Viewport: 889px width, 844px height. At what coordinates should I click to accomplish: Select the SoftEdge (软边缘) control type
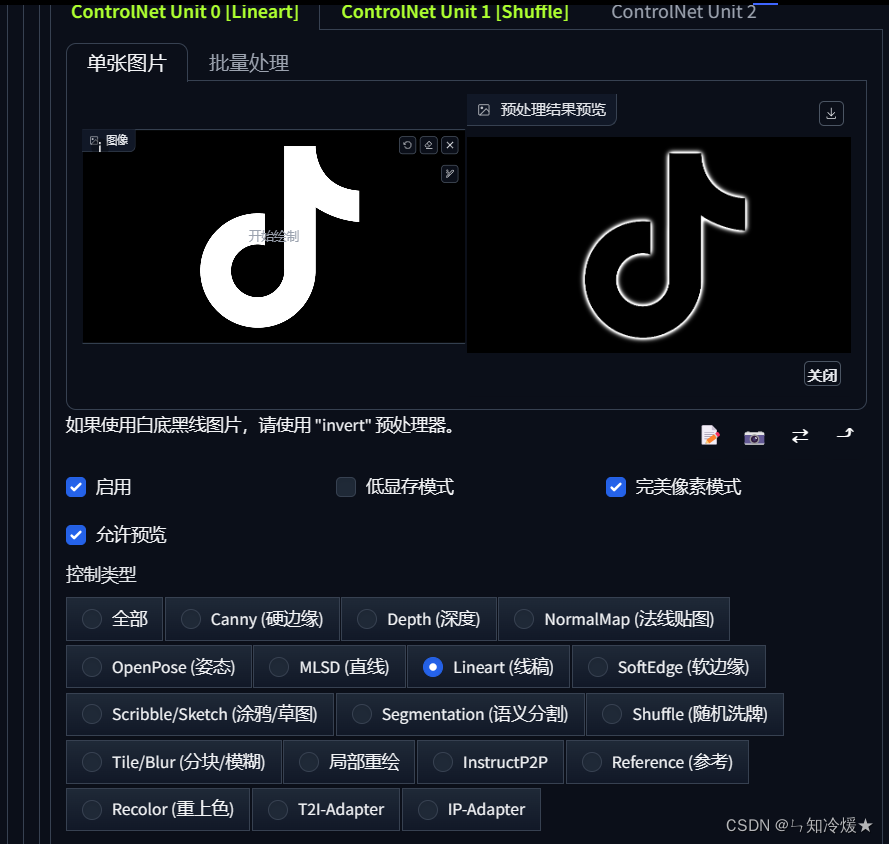[669, 667]
